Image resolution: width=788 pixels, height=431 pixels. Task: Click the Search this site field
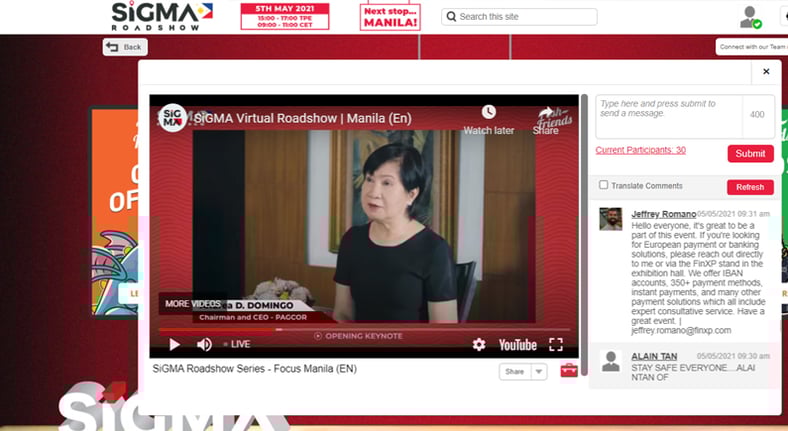(x=519, y=17)
